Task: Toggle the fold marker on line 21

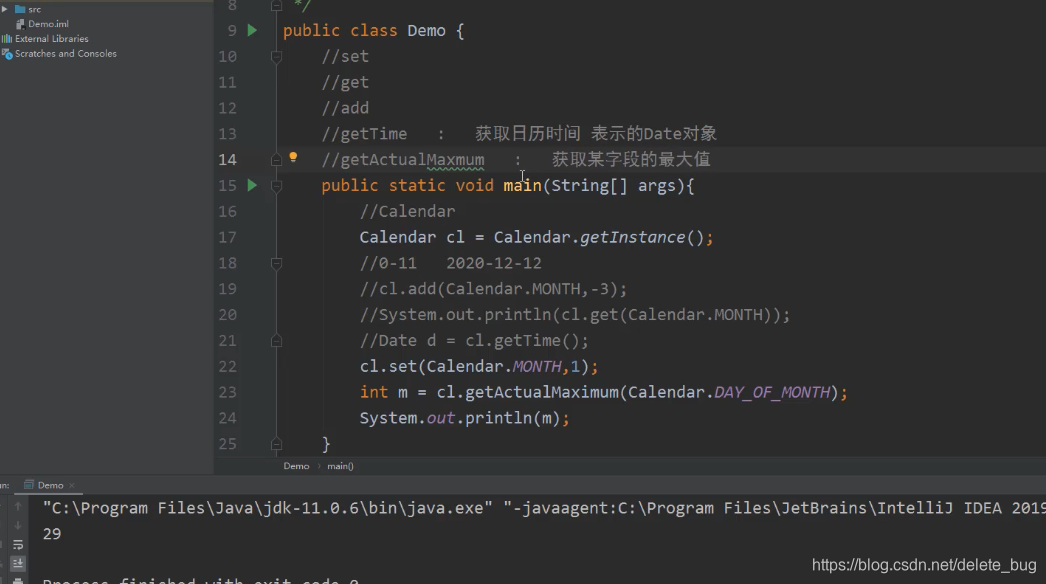Action: click(x=276, y=341)
